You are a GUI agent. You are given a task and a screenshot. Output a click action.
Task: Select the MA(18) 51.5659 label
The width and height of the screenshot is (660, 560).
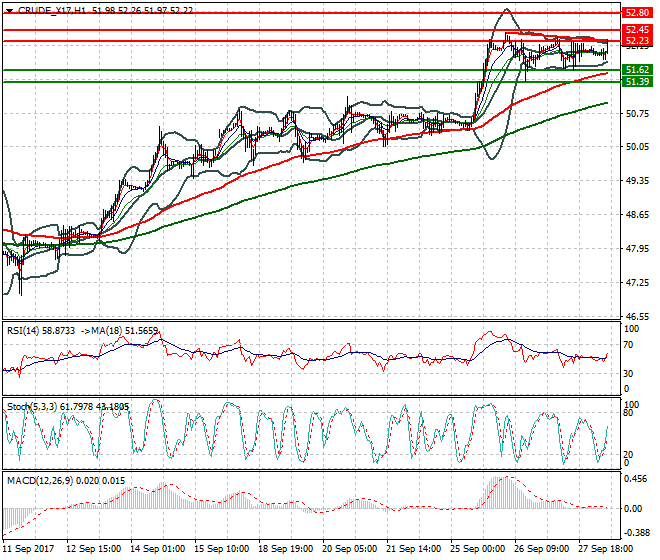[x=125, y=331]
